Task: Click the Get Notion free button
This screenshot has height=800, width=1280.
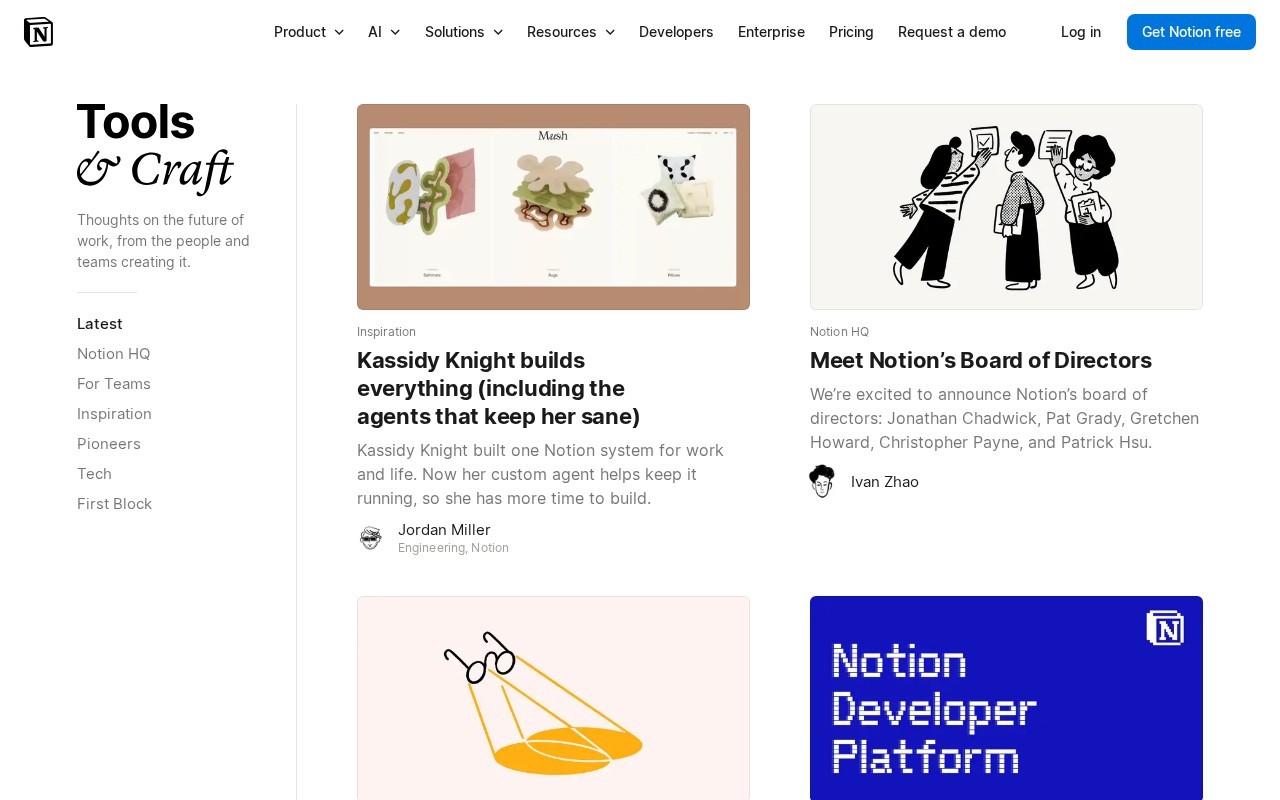Action: pyautogui.click(x=1191, y=32)
